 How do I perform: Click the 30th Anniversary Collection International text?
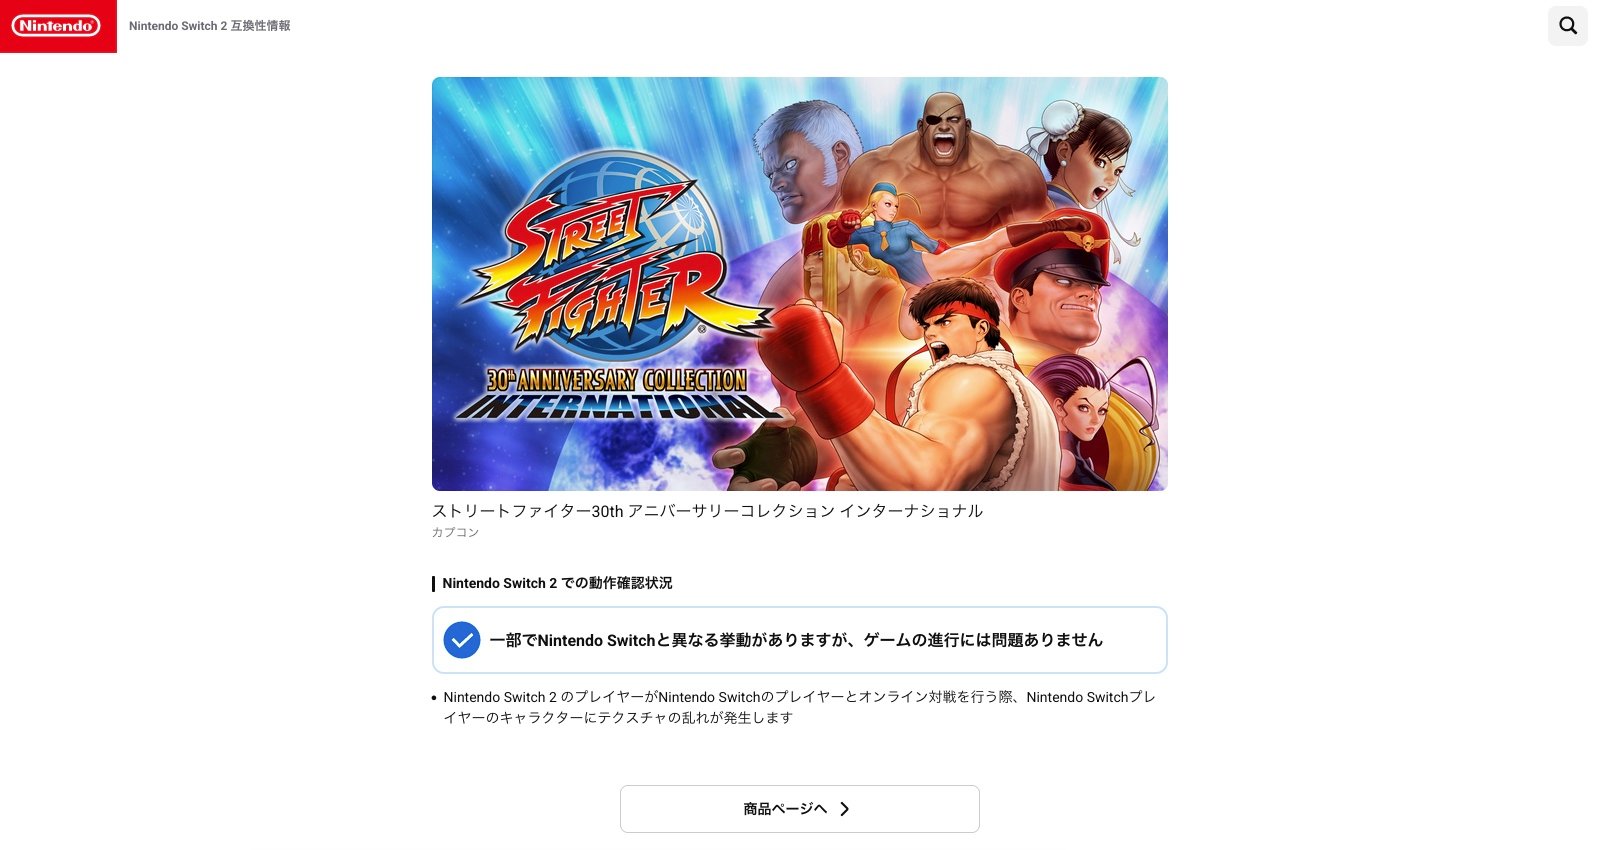pyautogui.click(x=615, y=394)
